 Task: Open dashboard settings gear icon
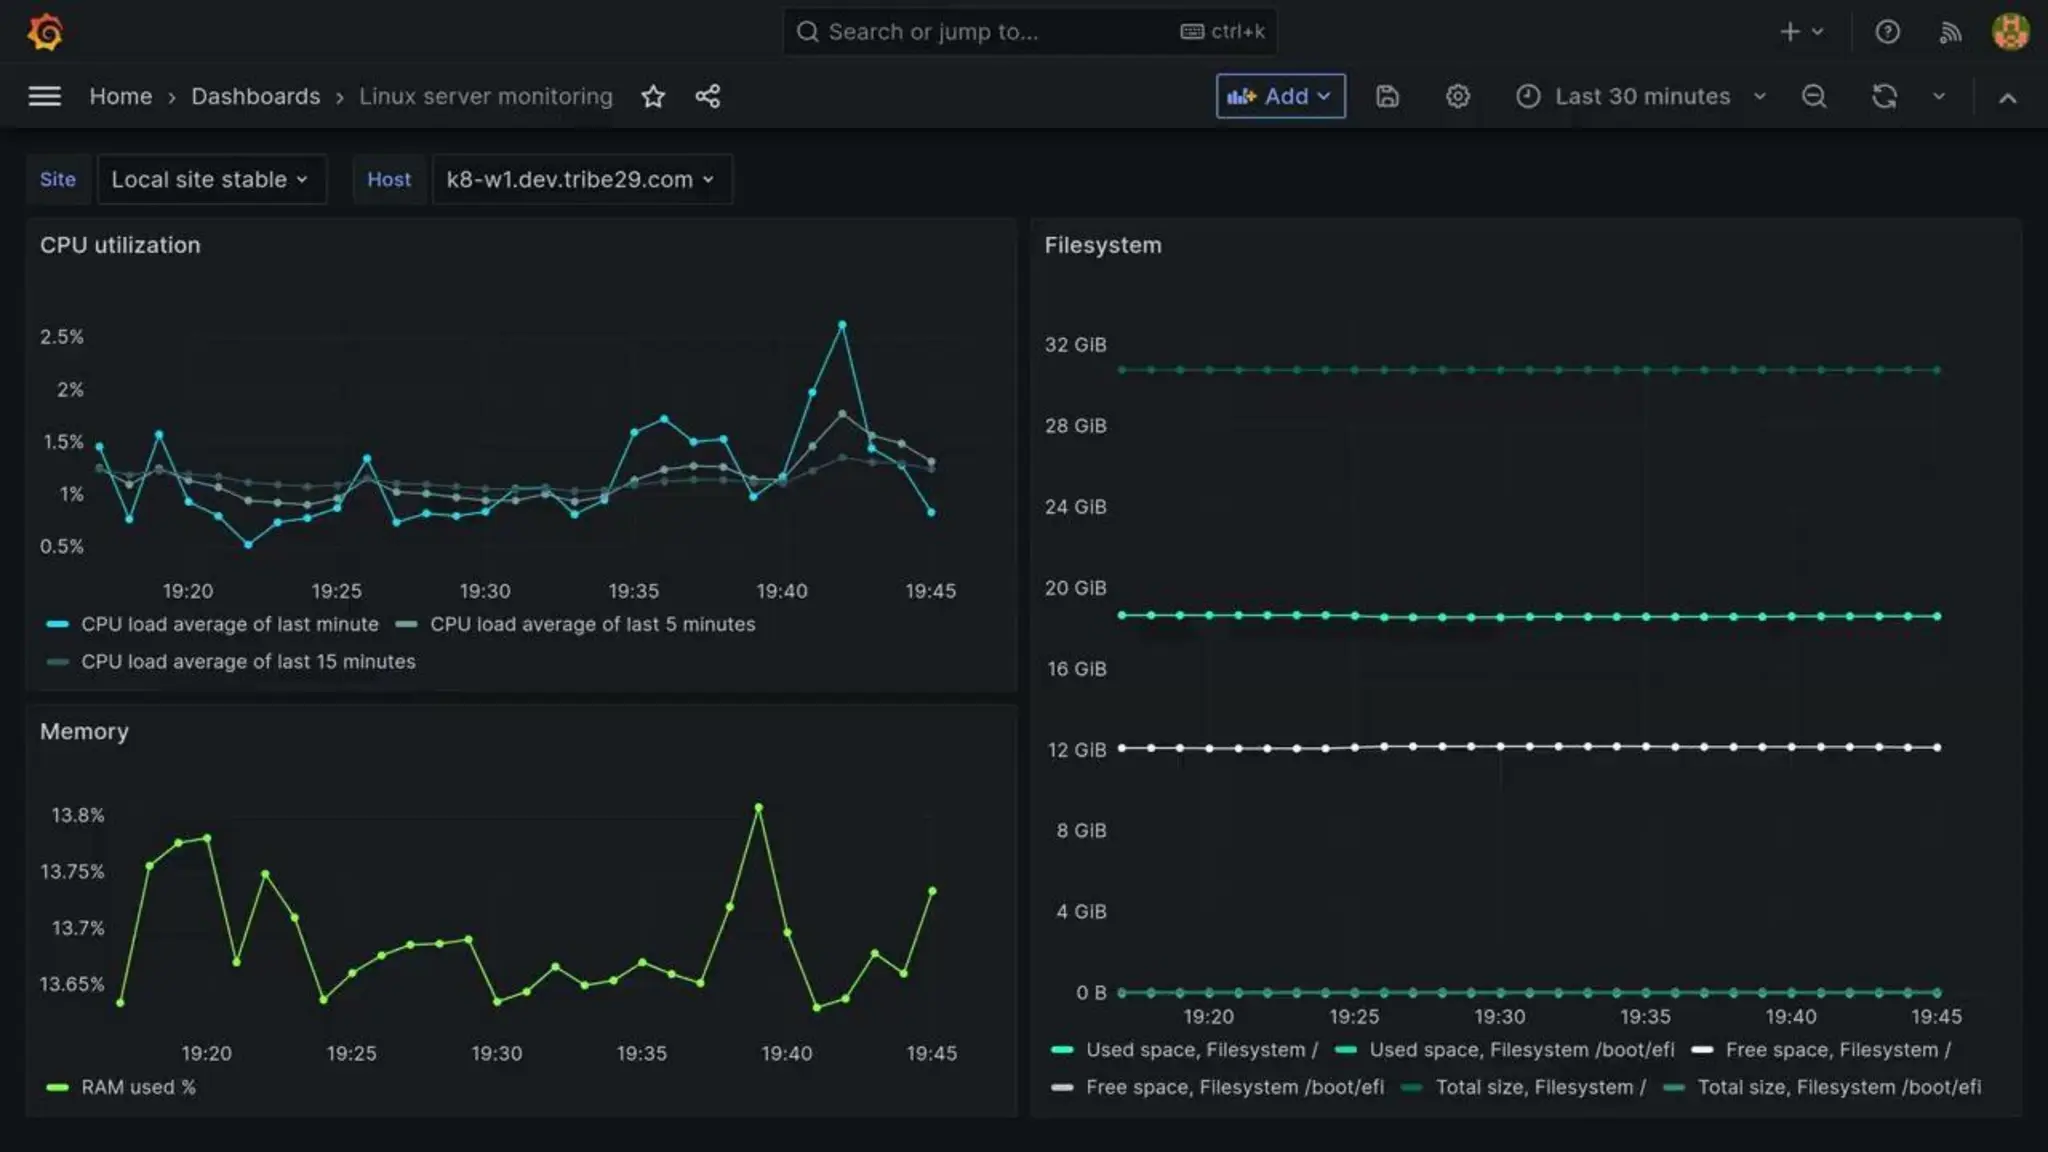[1458, 96]
